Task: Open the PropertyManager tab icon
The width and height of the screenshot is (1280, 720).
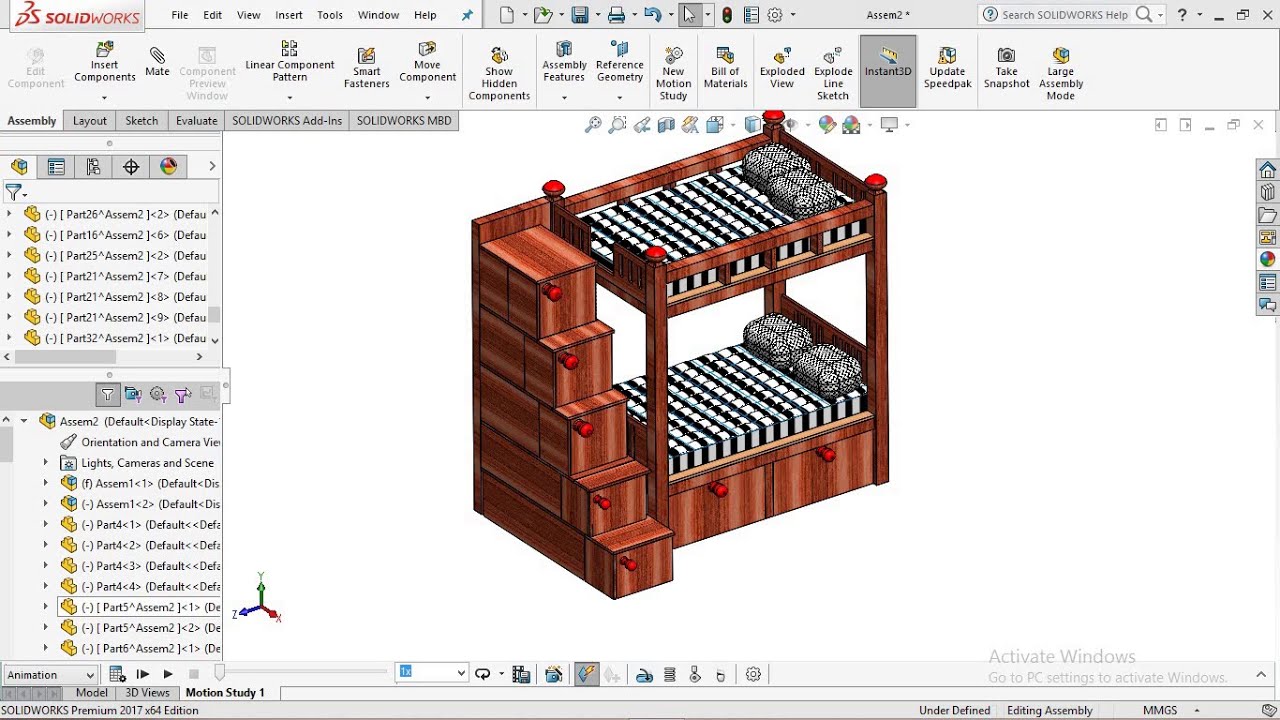Action: click(56, 167)
